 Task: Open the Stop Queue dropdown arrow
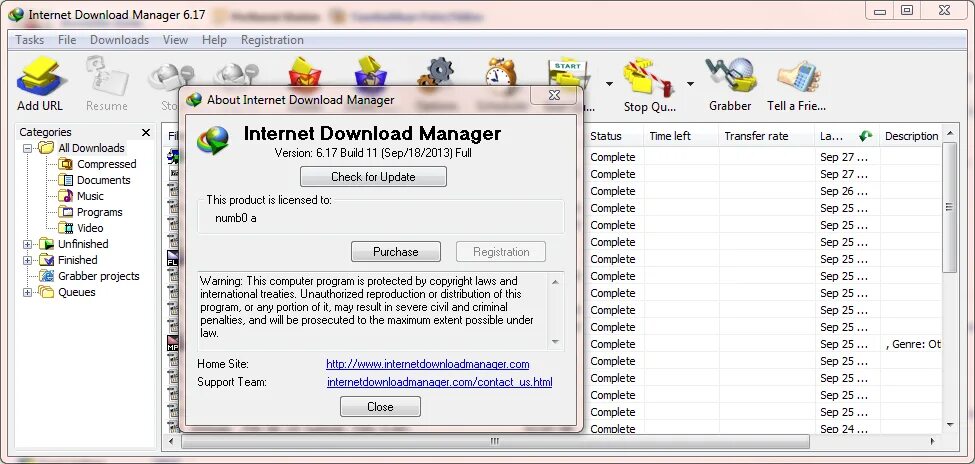(x=690, y=84)
